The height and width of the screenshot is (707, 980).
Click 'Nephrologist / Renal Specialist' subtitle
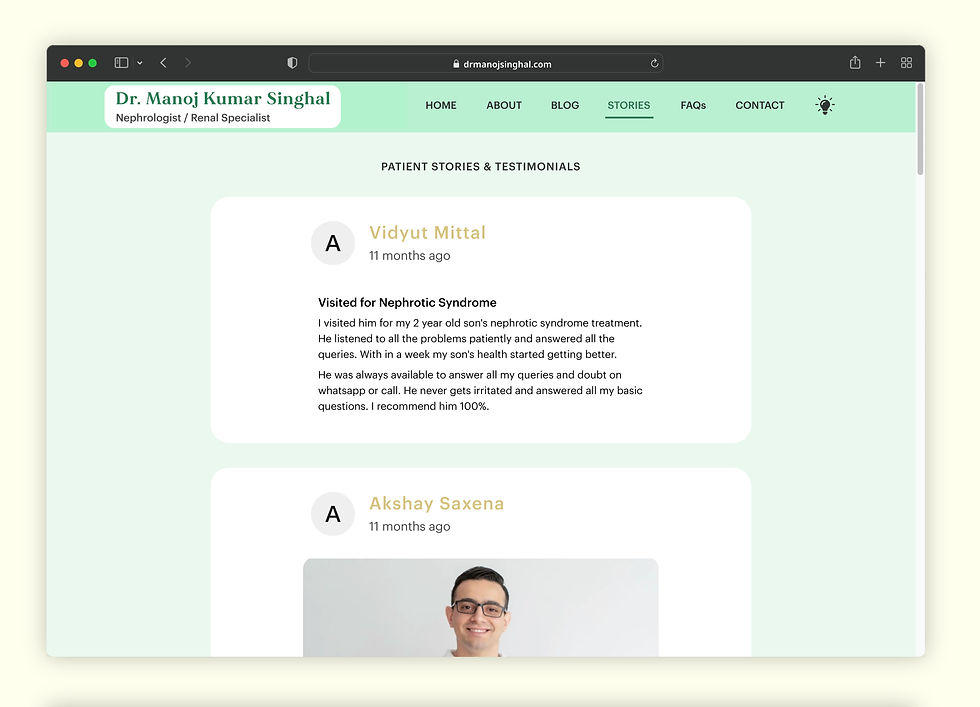point(193,118)
